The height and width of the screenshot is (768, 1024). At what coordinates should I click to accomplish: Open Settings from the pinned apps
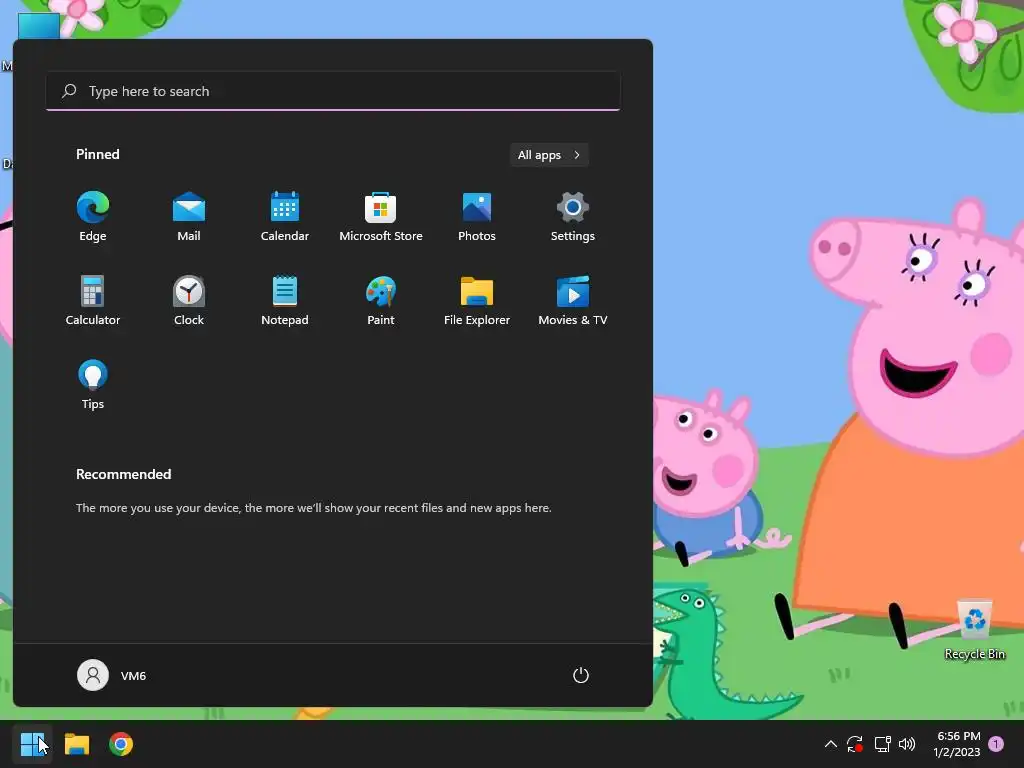tap(573, 217)
